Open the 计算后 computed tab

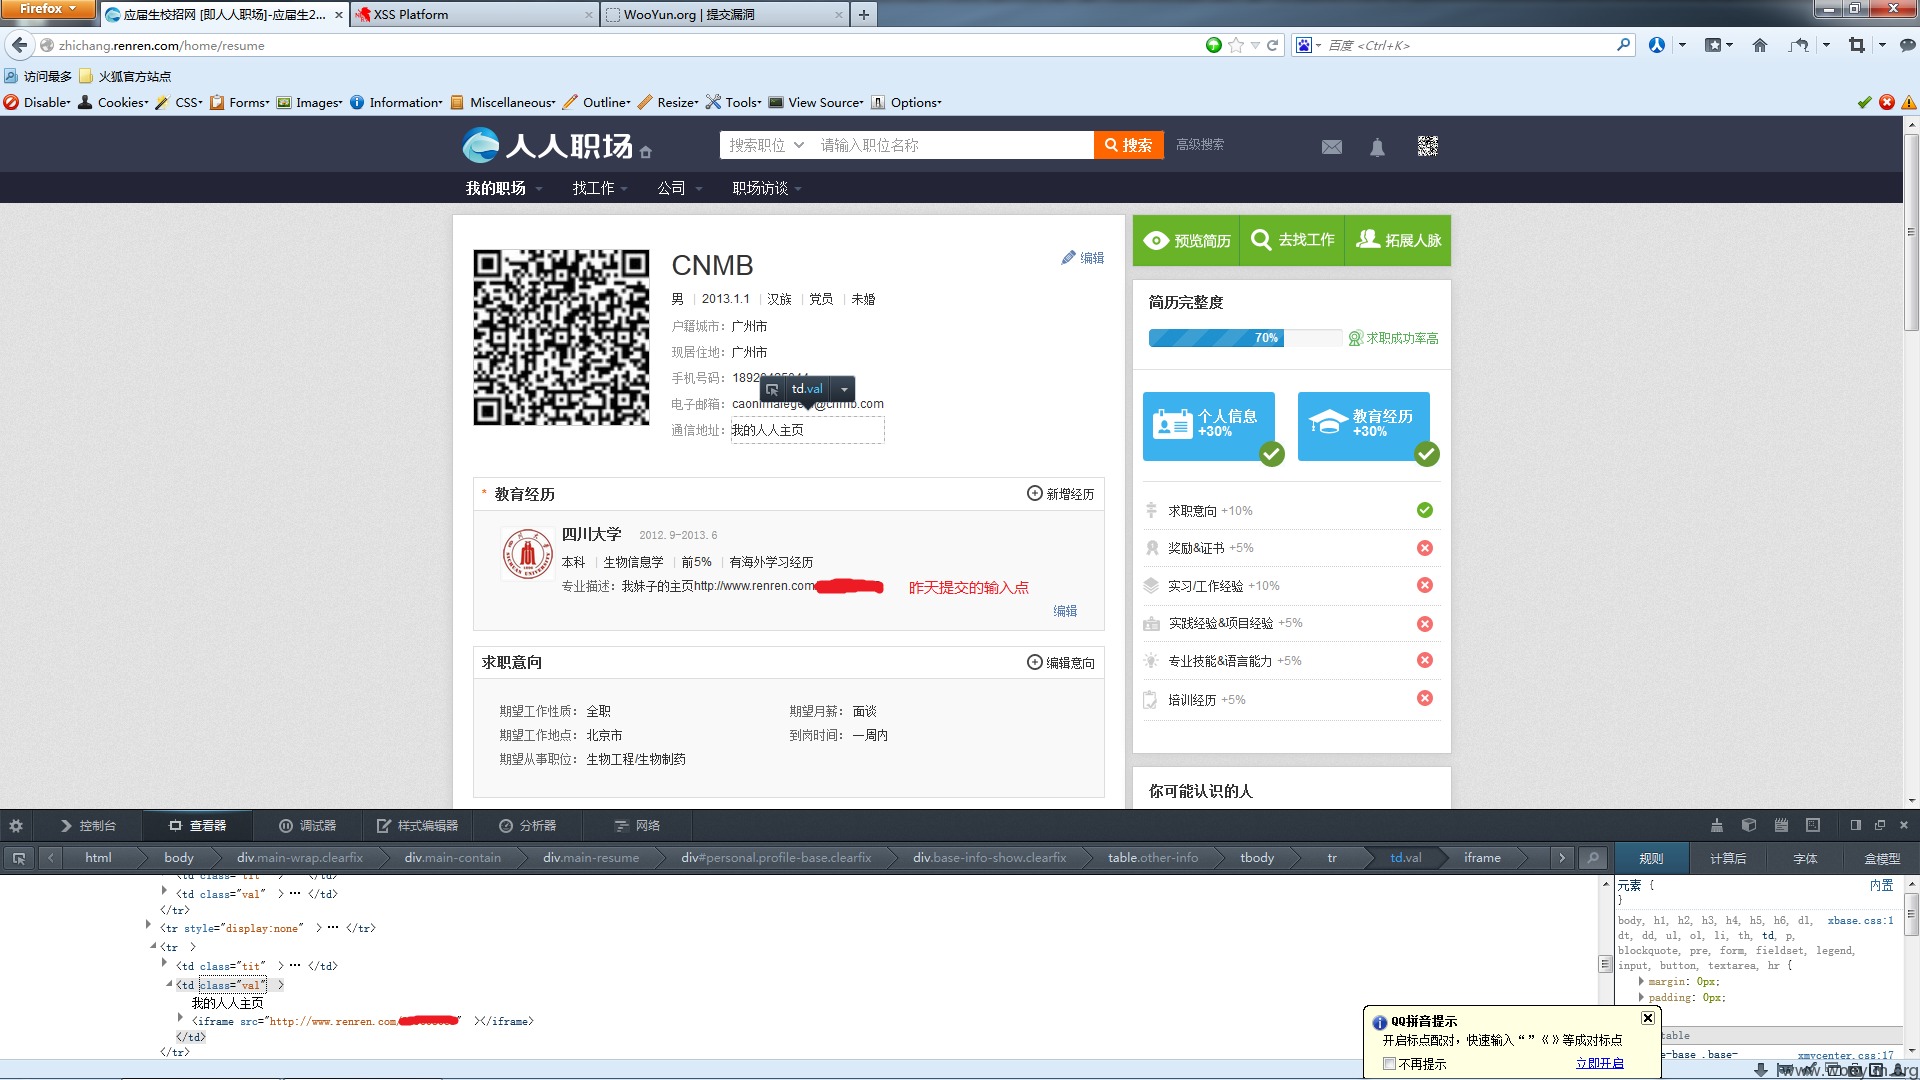1728,859
